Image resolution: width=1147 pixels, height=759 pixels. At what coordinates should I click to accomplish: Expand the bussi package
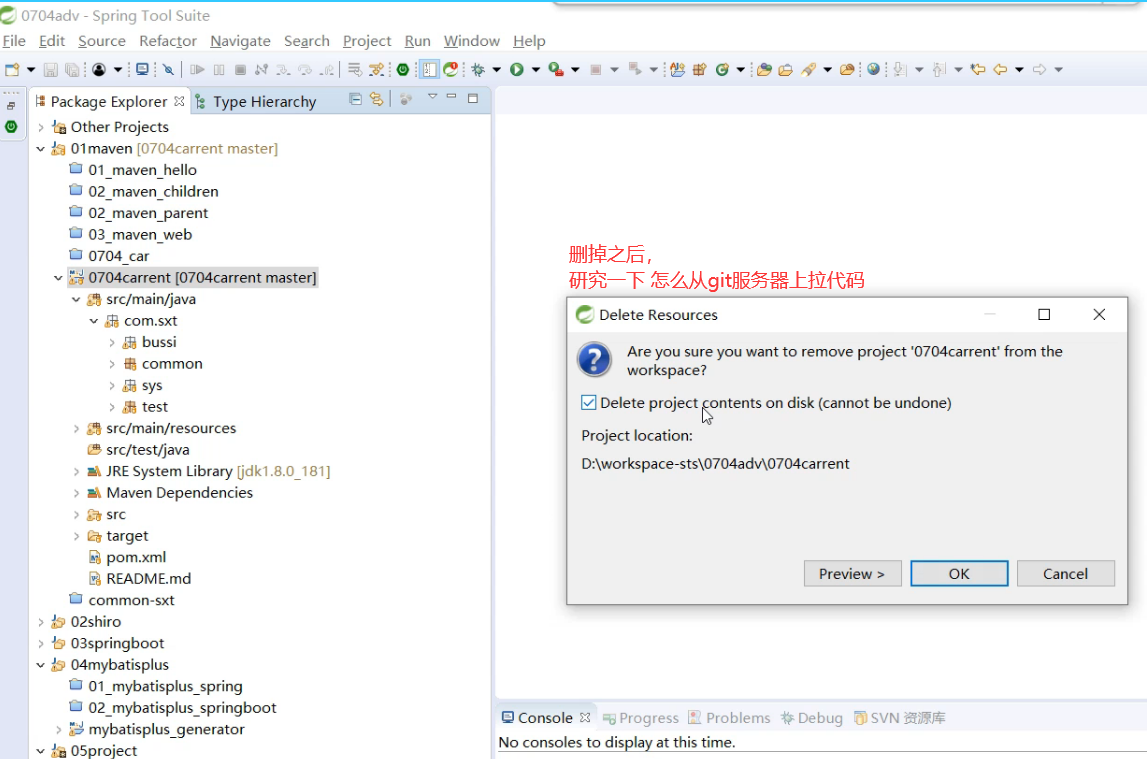pyautogui.click(x=112, y=342)
